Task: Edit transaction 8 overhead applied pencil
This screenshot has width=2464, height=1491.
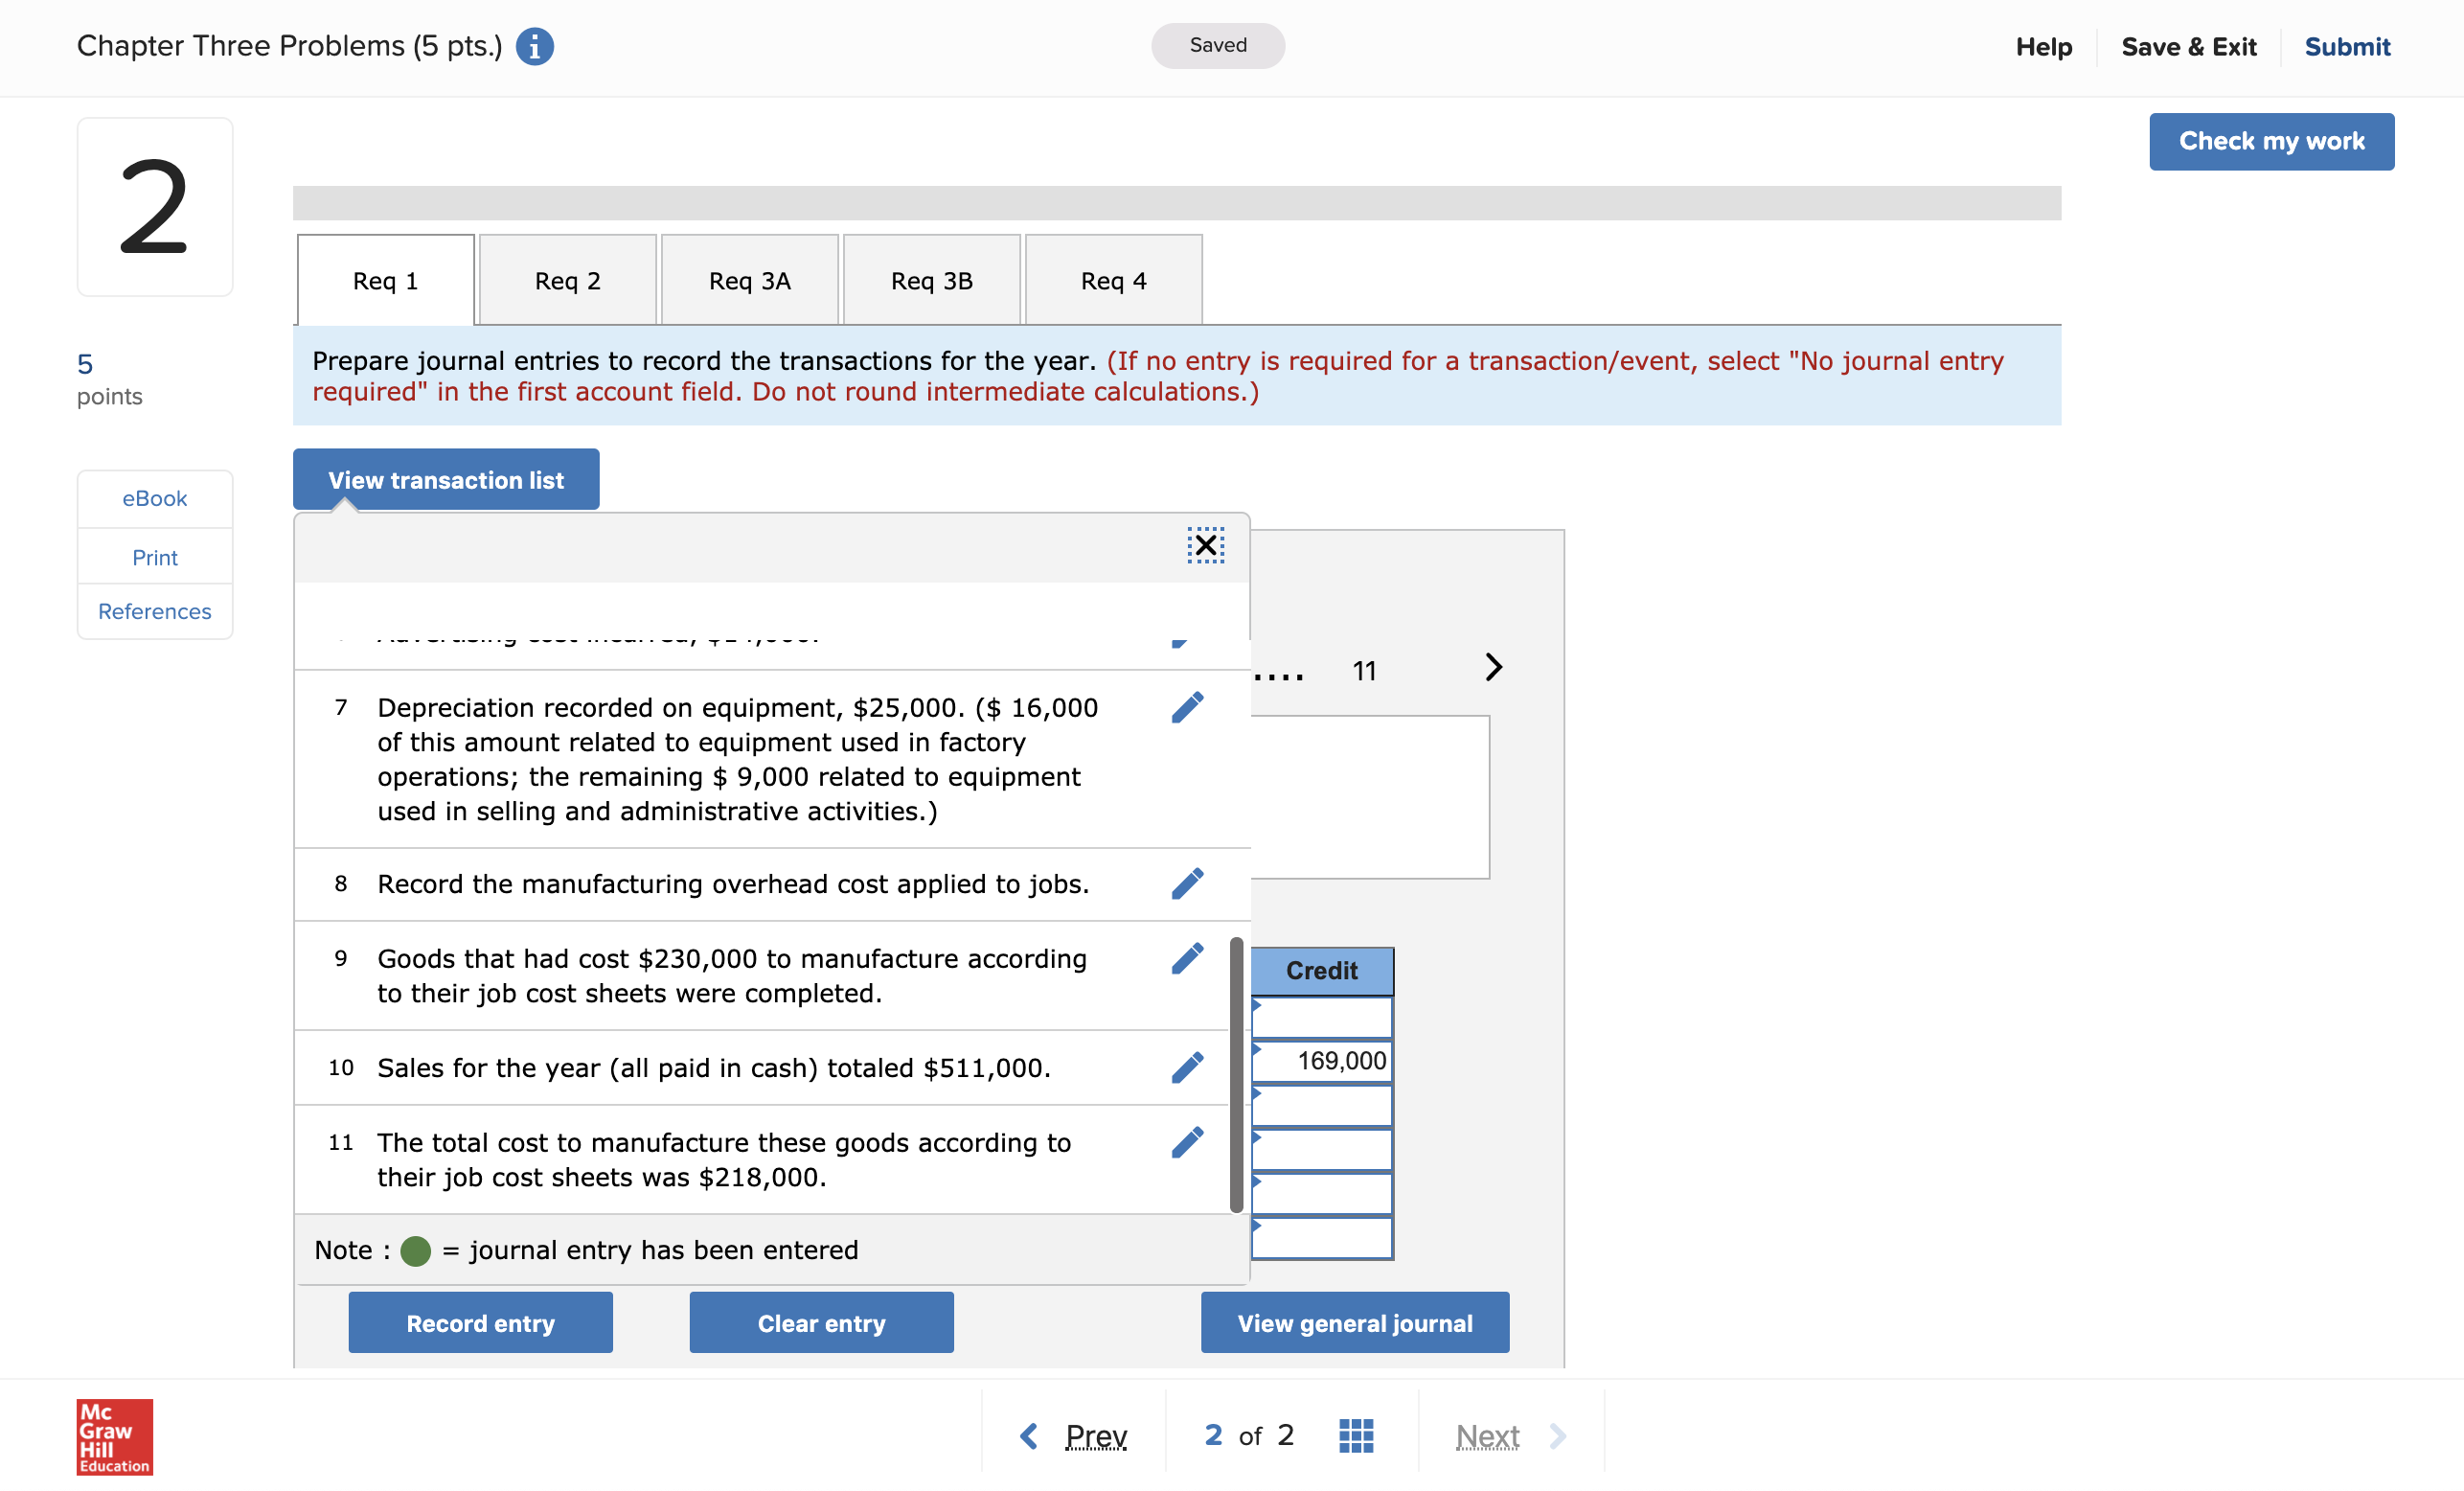Action: pos(1187,883)
